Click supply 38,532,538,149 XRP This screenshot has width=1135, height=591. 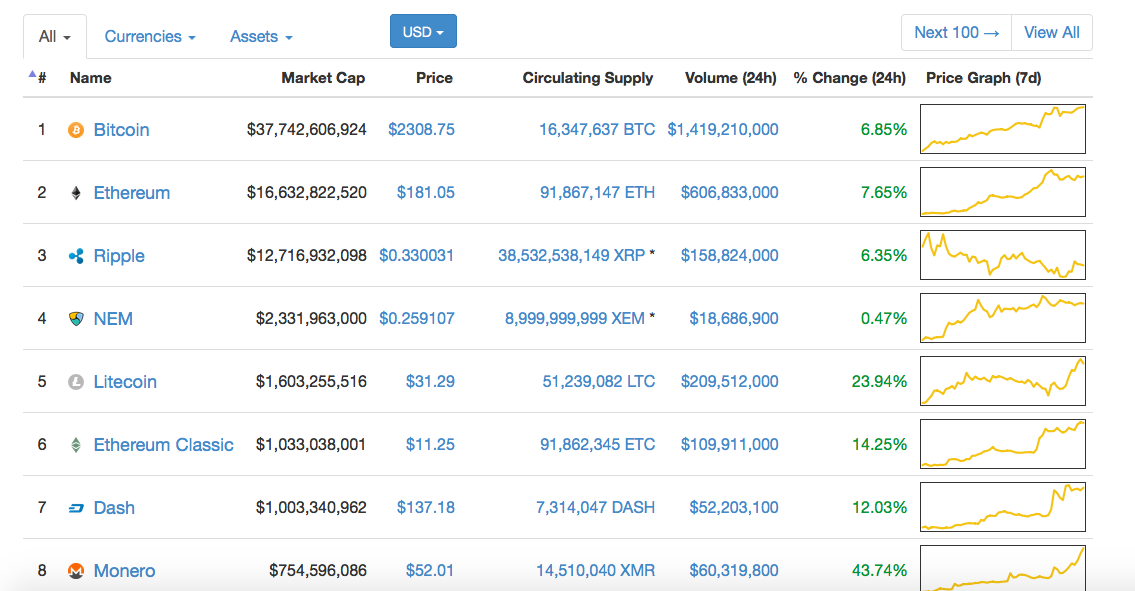pos(572,256)
